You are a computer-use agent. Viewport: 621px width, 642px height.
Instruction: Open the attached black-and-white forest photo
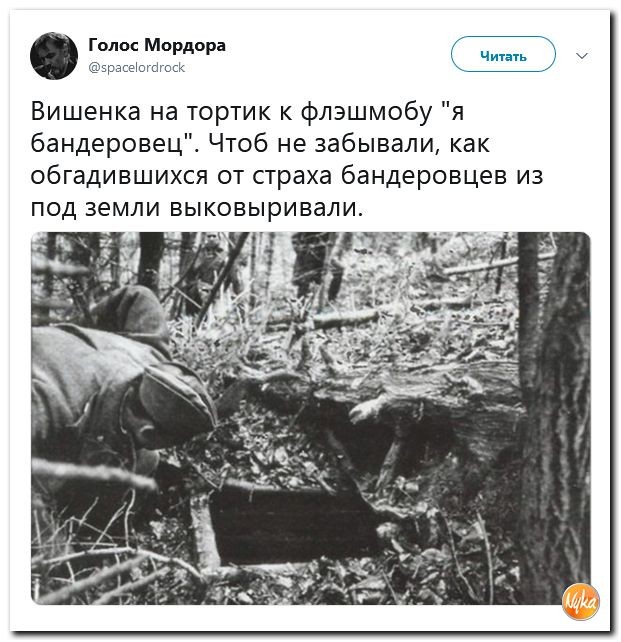point(310,418)
